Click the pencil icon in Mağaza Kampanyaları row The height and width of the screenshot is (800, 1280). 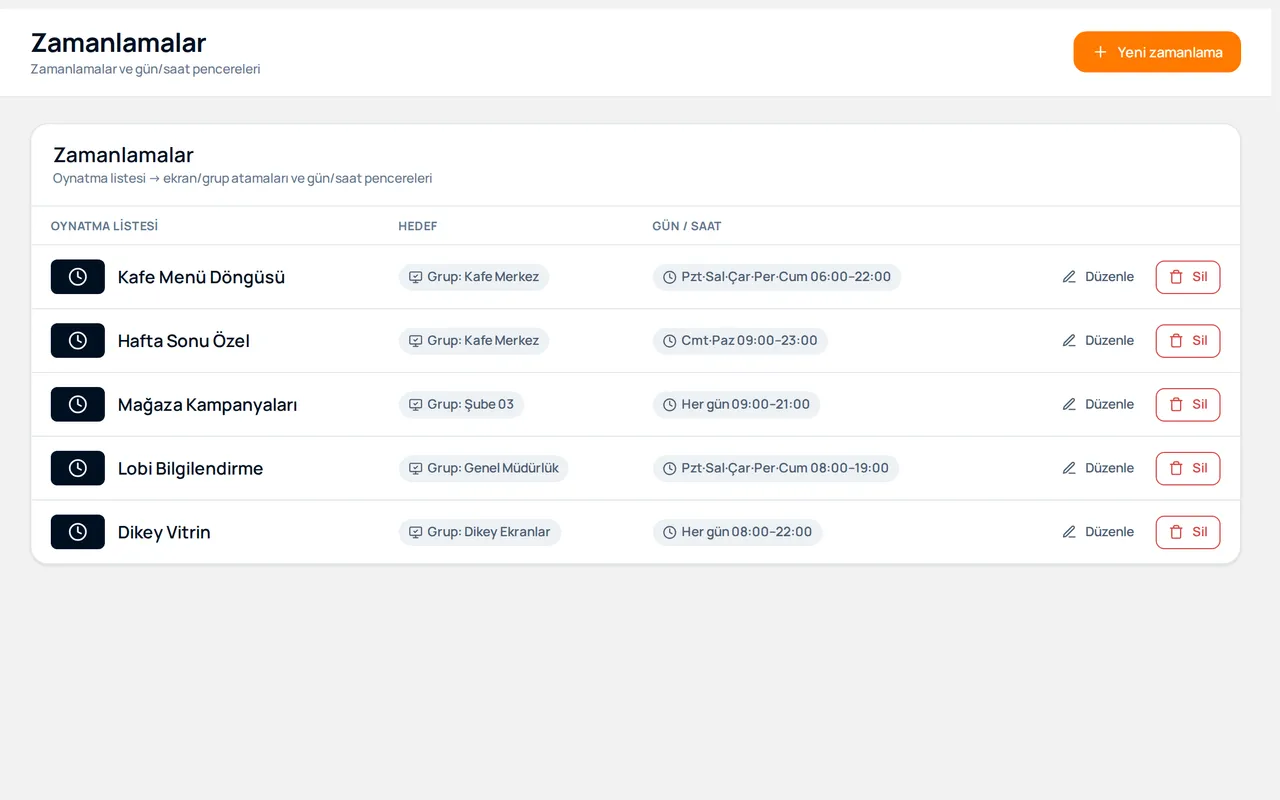[x=1069, y=404]
